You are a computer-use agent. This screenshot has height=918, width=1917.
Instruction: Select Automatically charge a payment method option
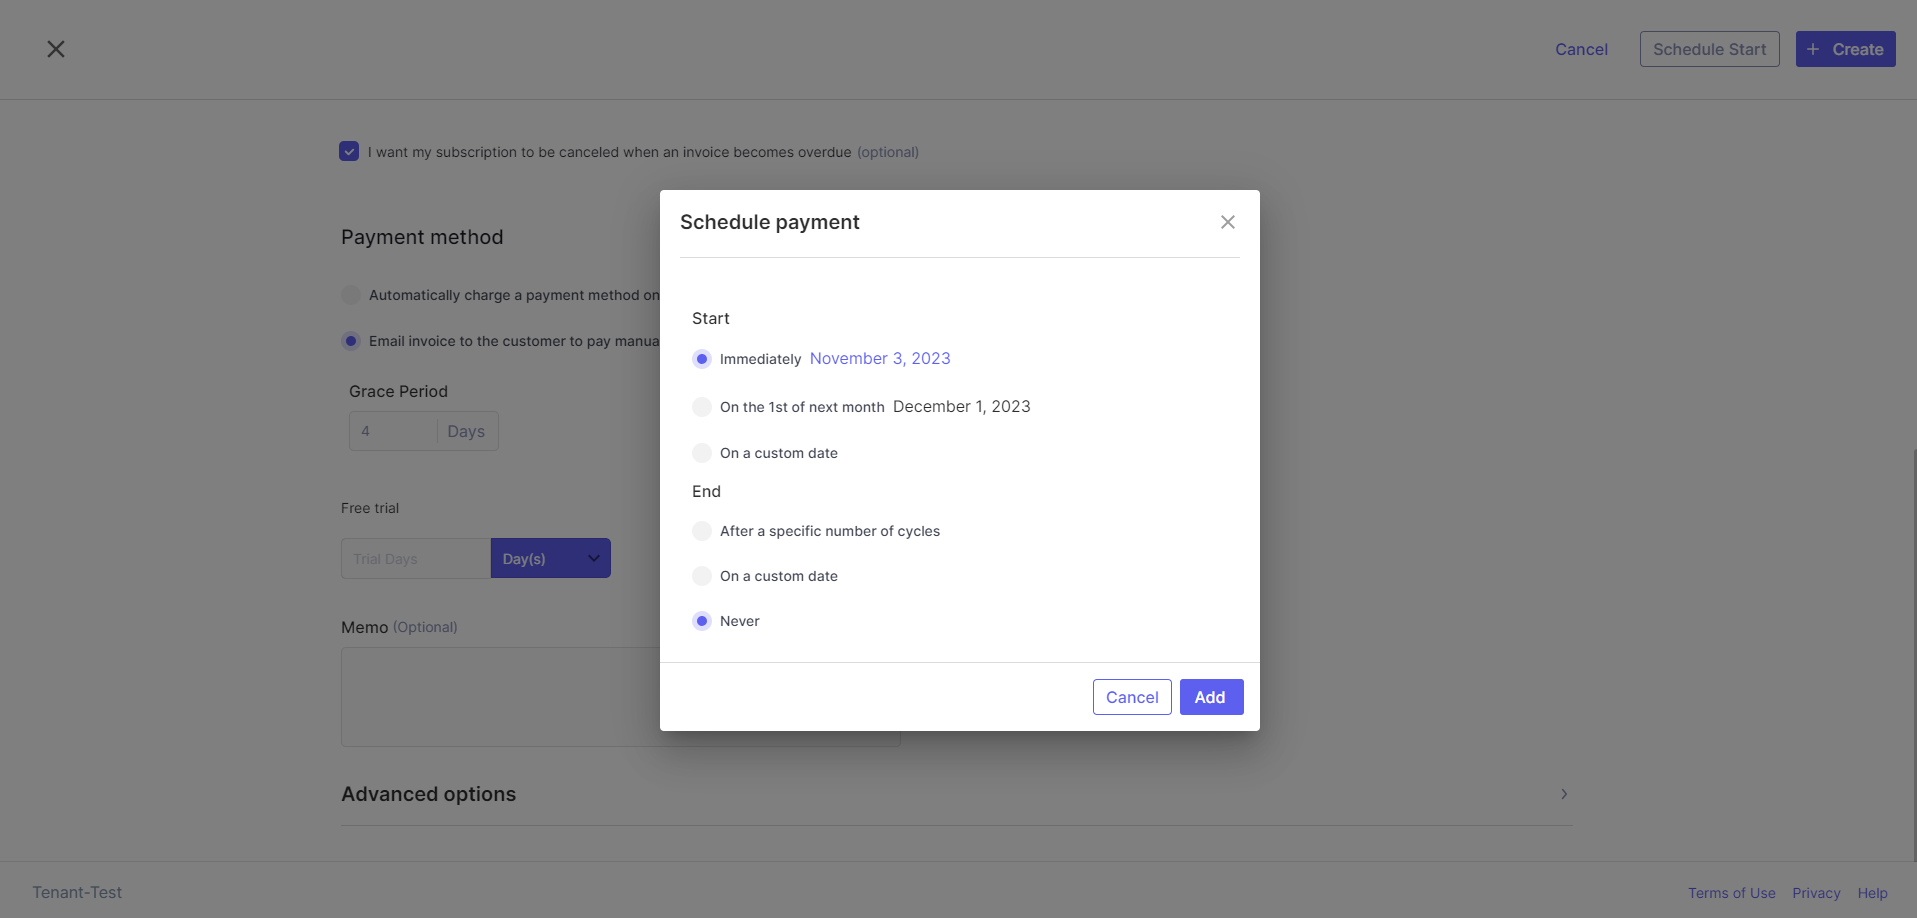351,295
